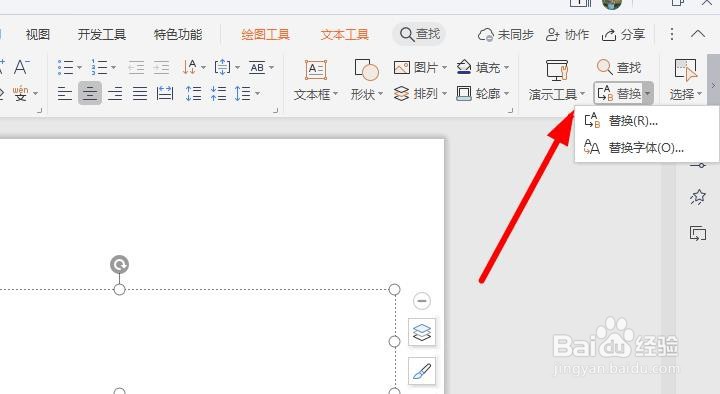Decrease font size with A- icon
Screen dimensions: 720x394
(x=21, y=67)
